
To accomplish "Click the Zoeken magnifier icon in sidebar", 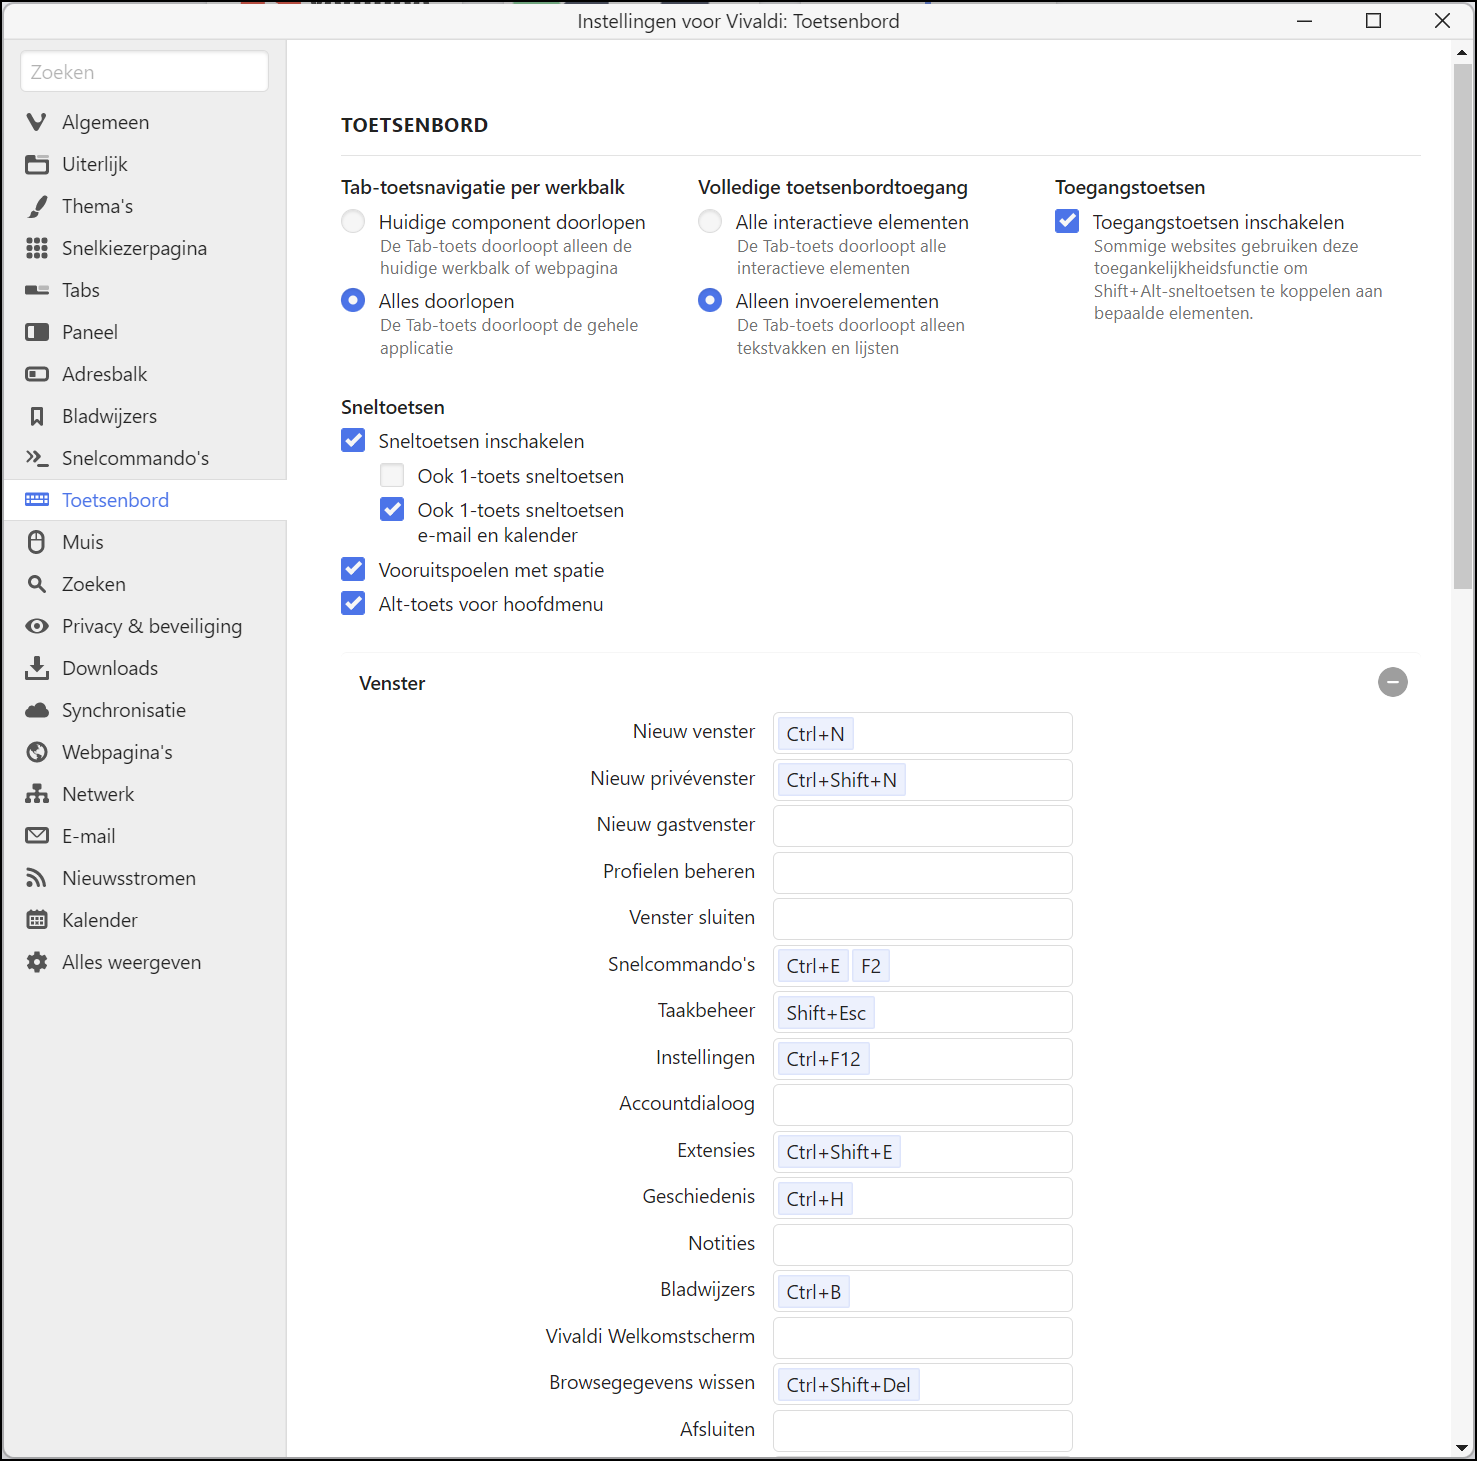I will click(37, 584).
